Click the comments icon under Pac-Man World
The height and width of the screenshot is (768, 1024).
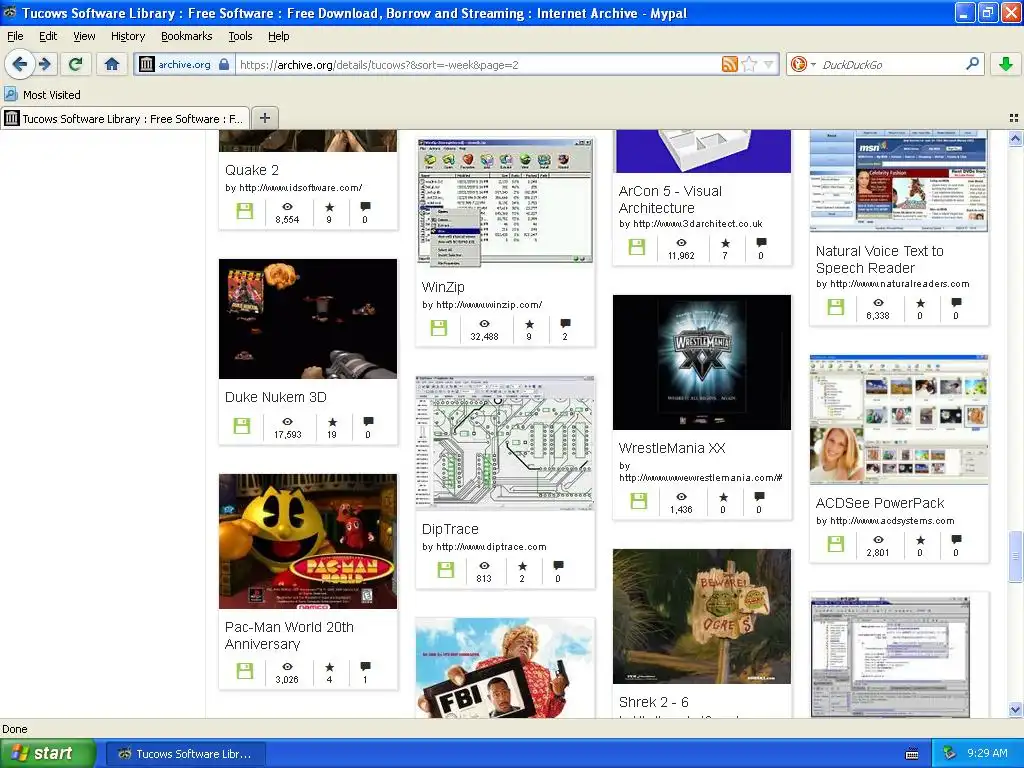tap(365, 666)
